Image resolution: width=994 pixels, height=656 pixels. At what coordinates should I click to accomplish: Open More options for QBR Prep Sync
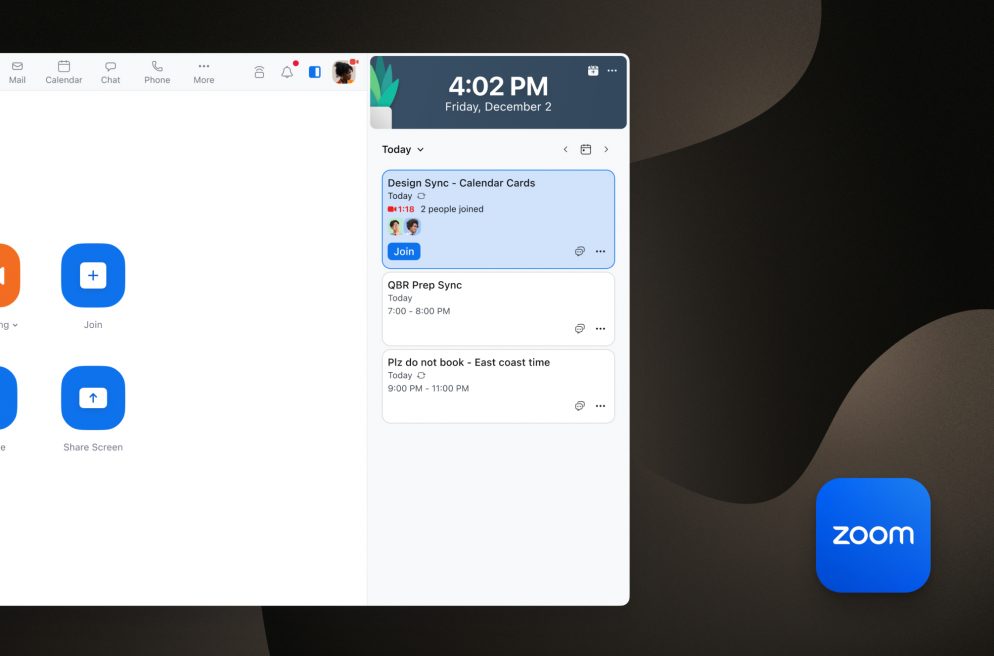(600, 329)
